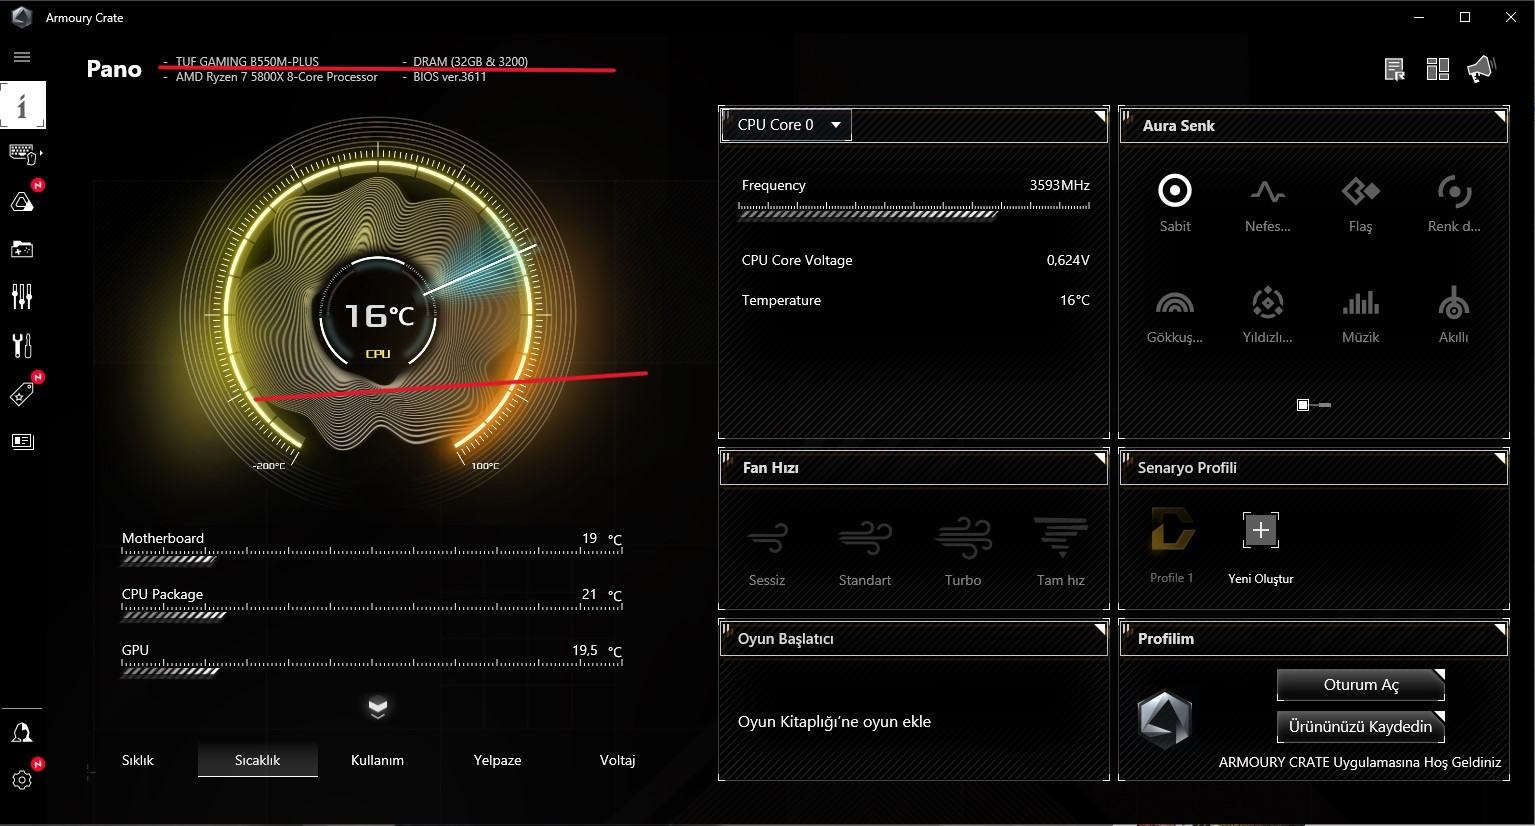The height and width of the screenshot is (826, 1535).
Task: Click the Oturum Aç button
Action: pyautogui.click(x=1361, y=685)
